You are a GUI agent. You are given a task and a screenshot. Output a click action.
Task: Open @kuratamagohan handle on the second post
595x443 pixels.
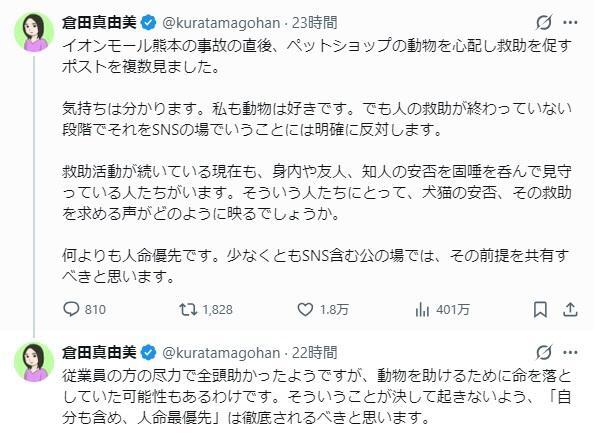221,353
